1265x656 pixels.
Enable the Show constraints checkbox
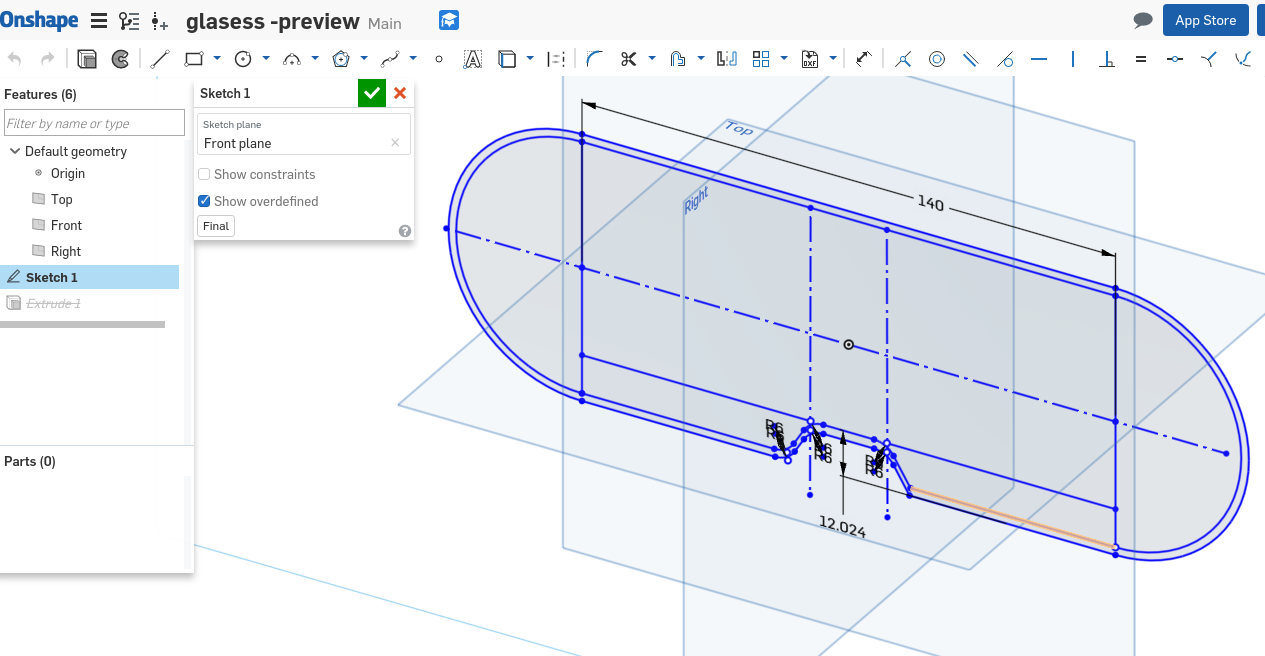(x=204, y=174)
